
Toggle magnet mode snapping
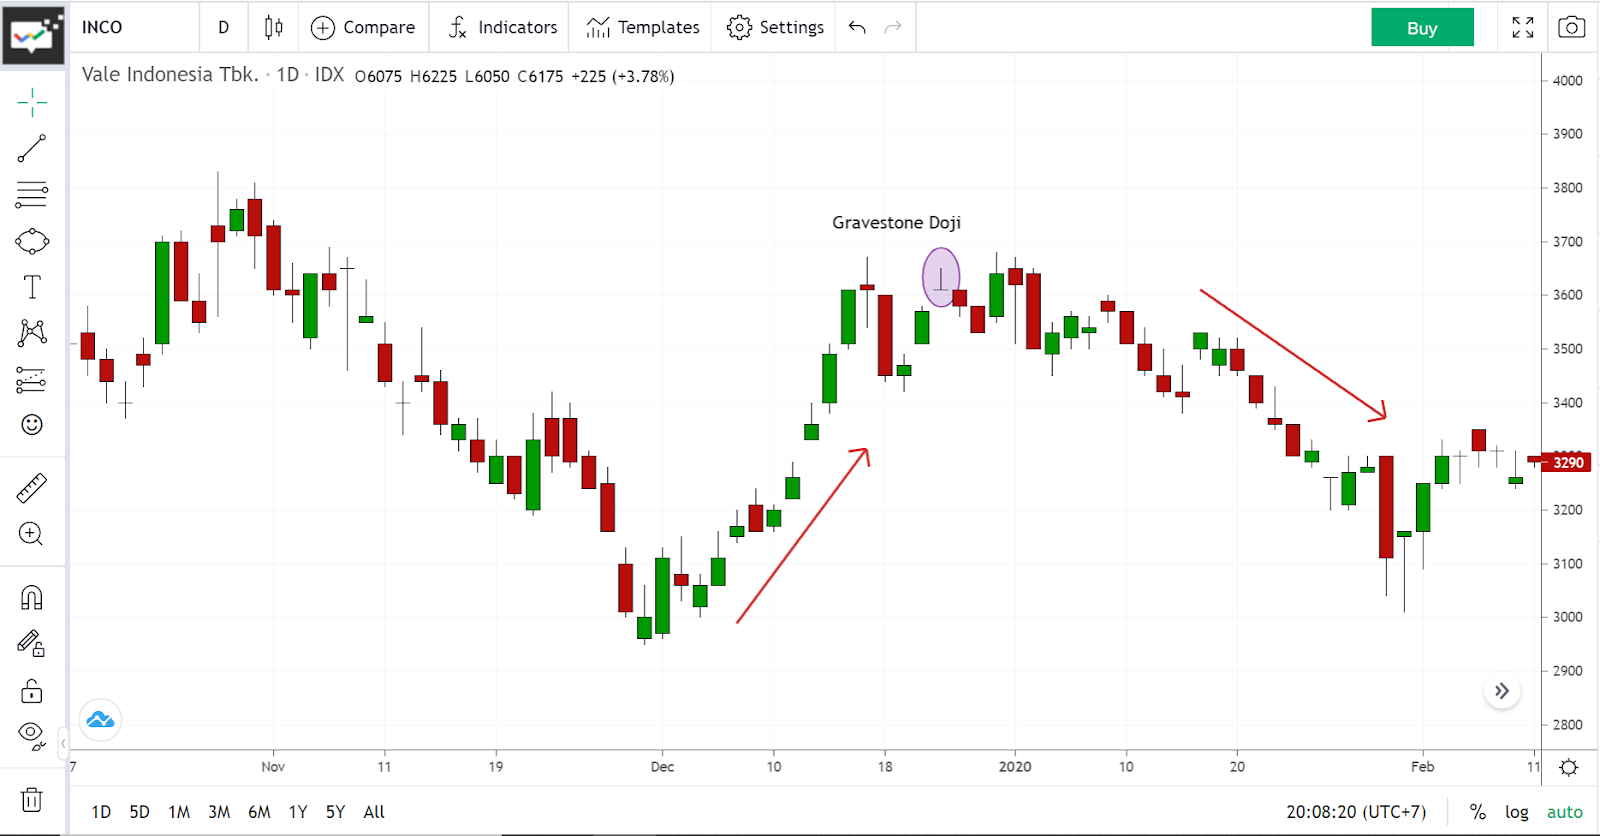[32, 598]
